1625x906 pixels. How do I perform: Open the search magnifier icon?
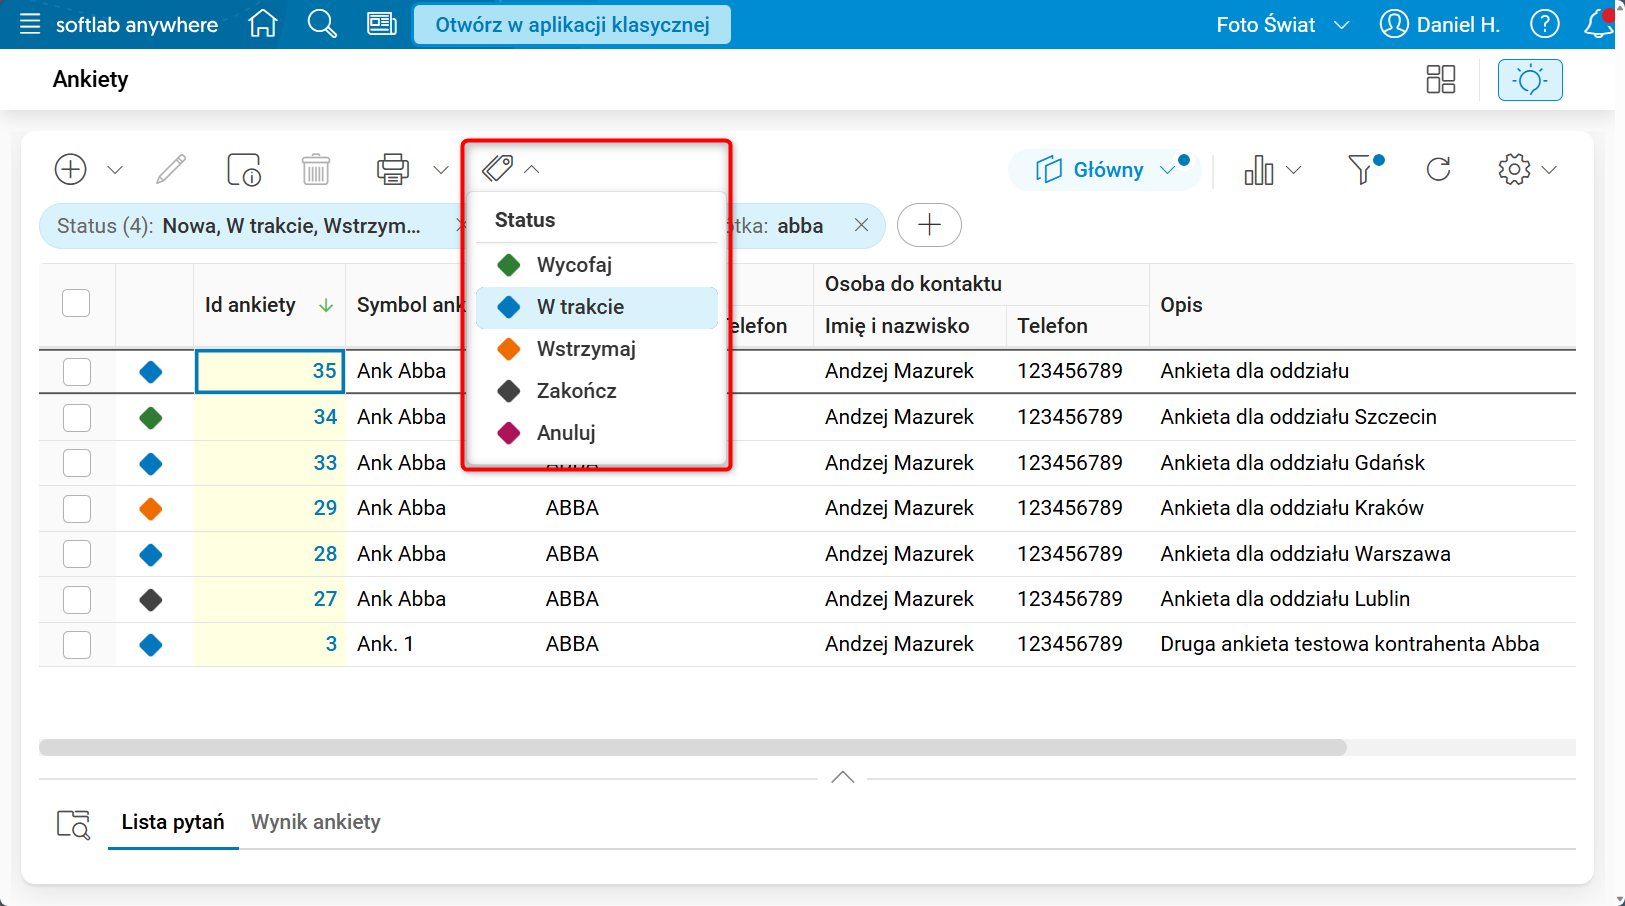pyautogui.click(x=322, y=23)
